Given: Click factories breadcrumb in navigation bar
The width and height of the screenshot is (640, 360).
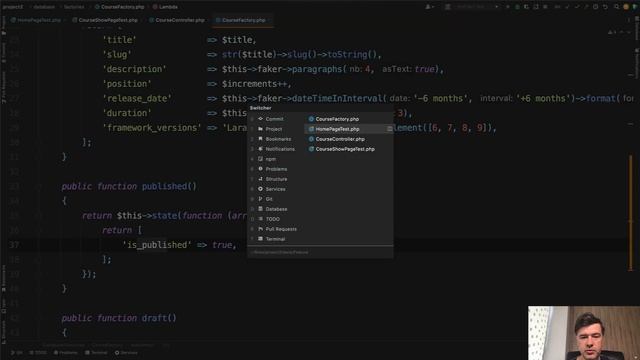Looking at the screenshot, I should point(74,7).
